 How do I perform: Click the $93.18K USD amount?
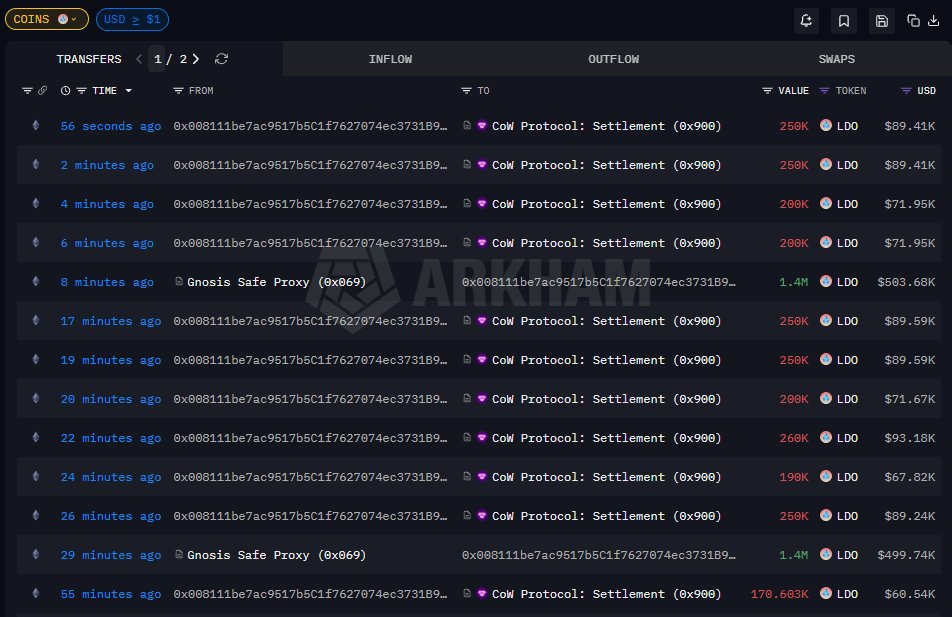coord(910,438)
